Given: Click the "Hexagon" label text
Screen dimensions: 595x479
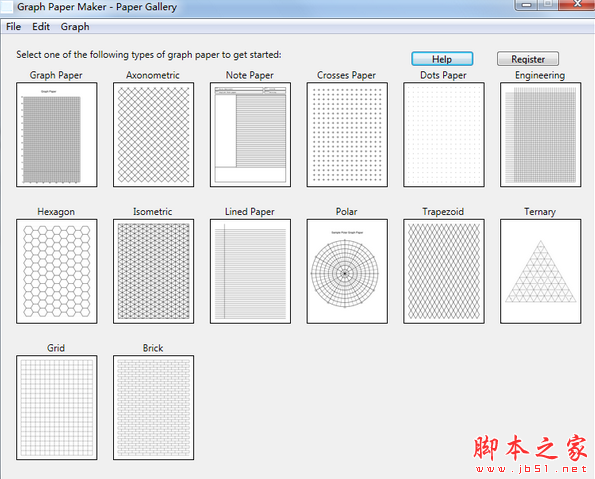Looking at the screenshot, I should (x=56, y=212).
